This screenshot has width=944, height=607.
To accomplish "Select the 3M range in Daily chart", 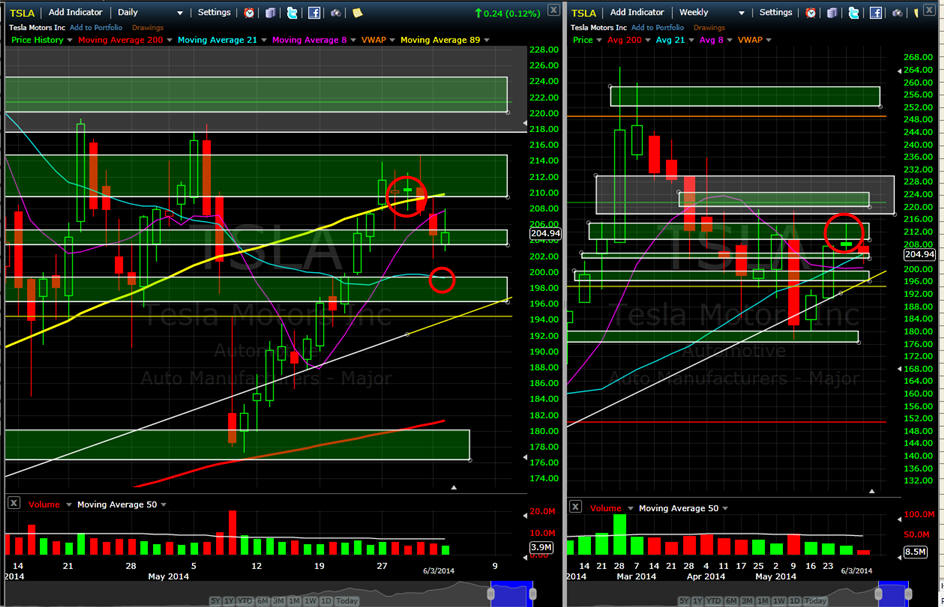I will tap(278, 601).
